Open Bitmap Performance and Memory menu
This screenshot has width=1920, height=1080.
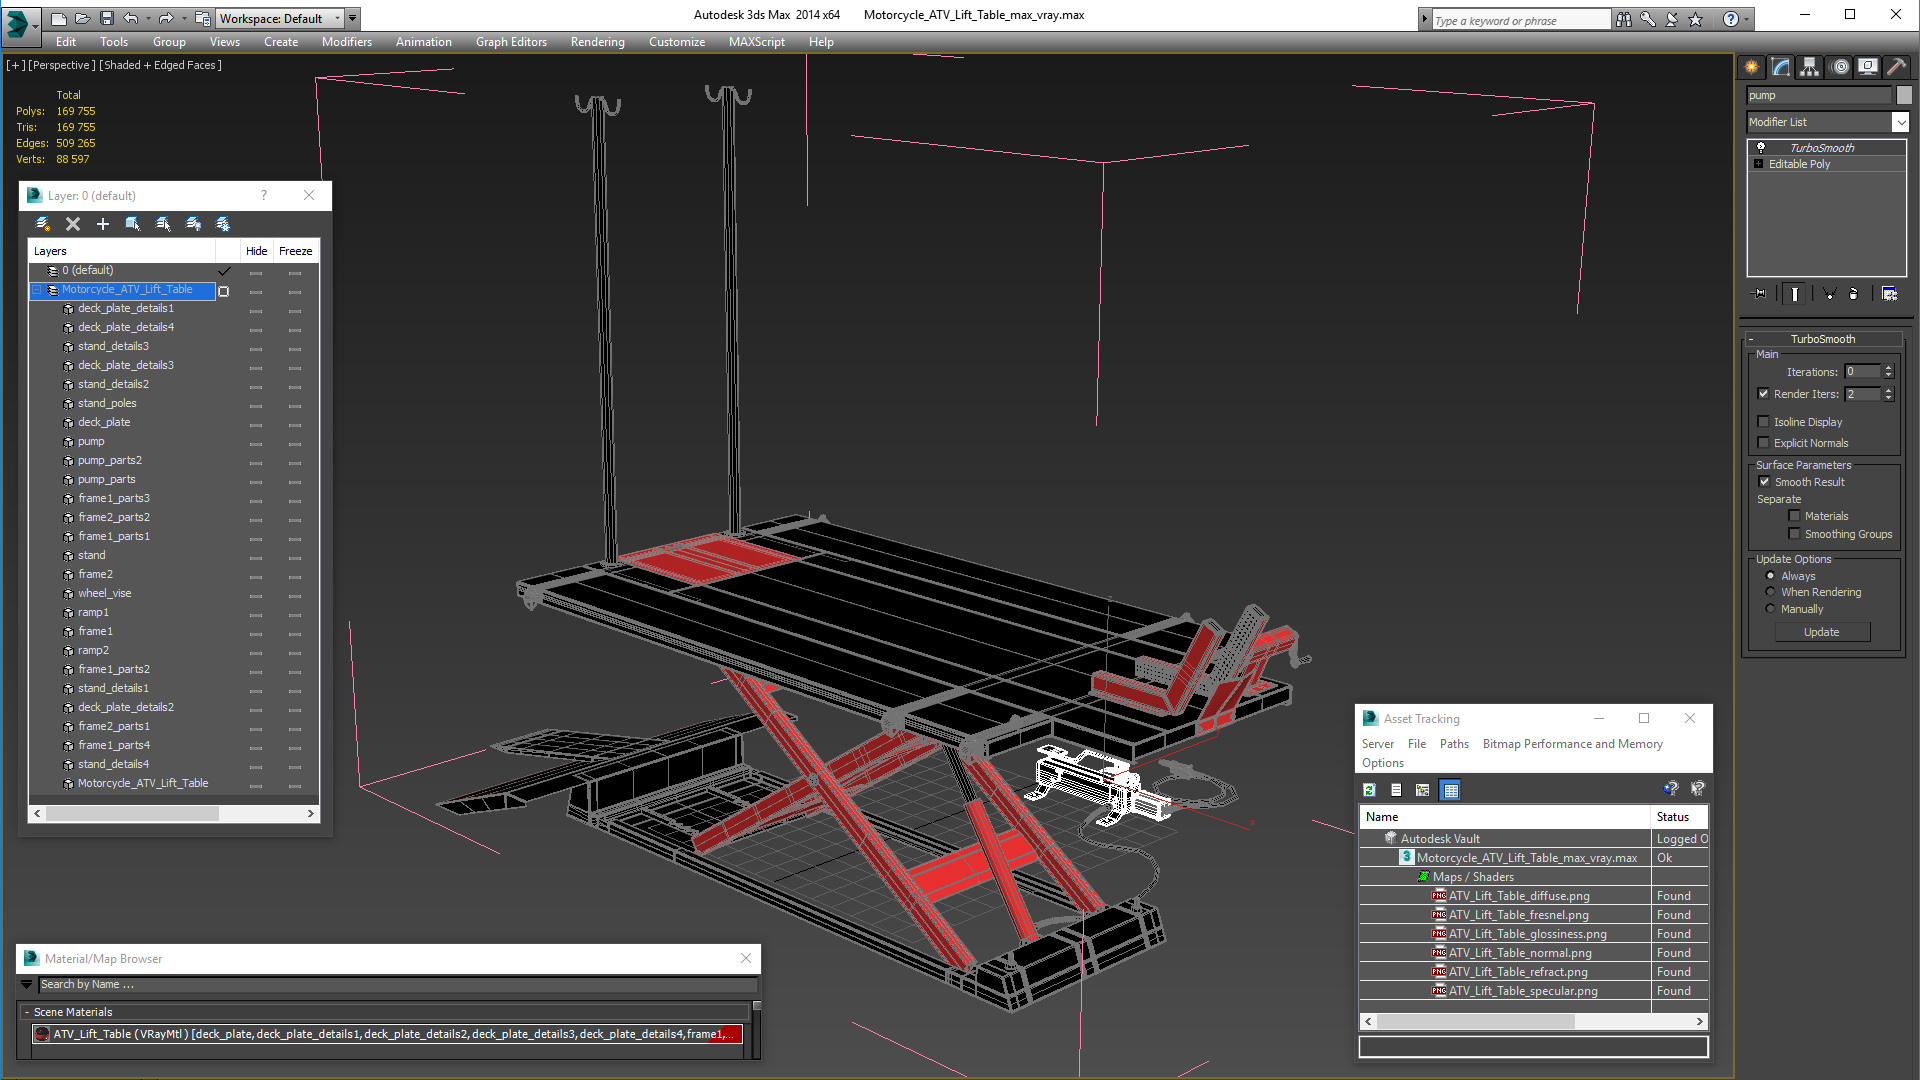(x=1572, y=744)
